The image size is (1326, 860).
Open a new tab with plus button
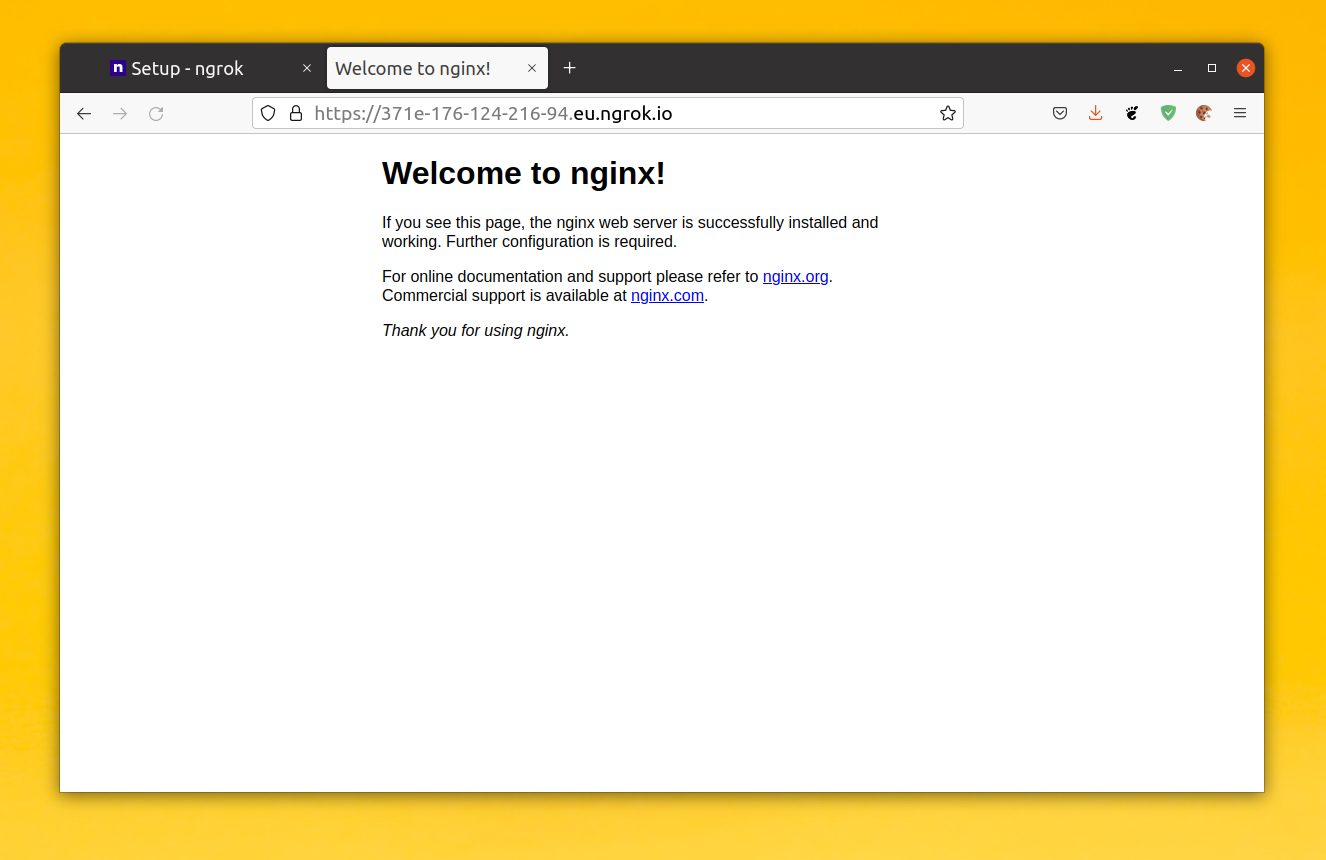[x=570, y=68]
